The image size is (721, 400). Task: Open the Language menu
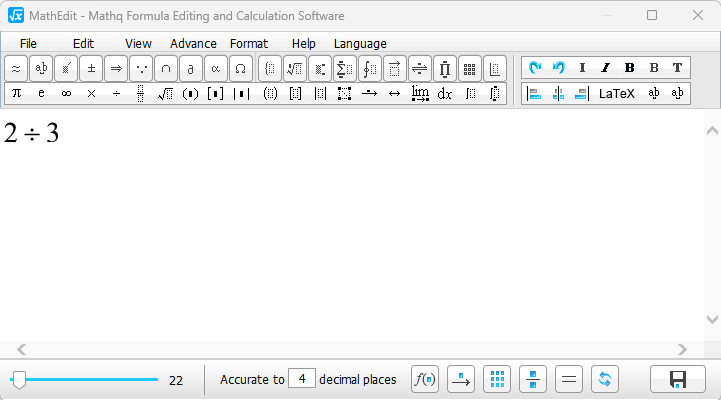click(360, 44)
